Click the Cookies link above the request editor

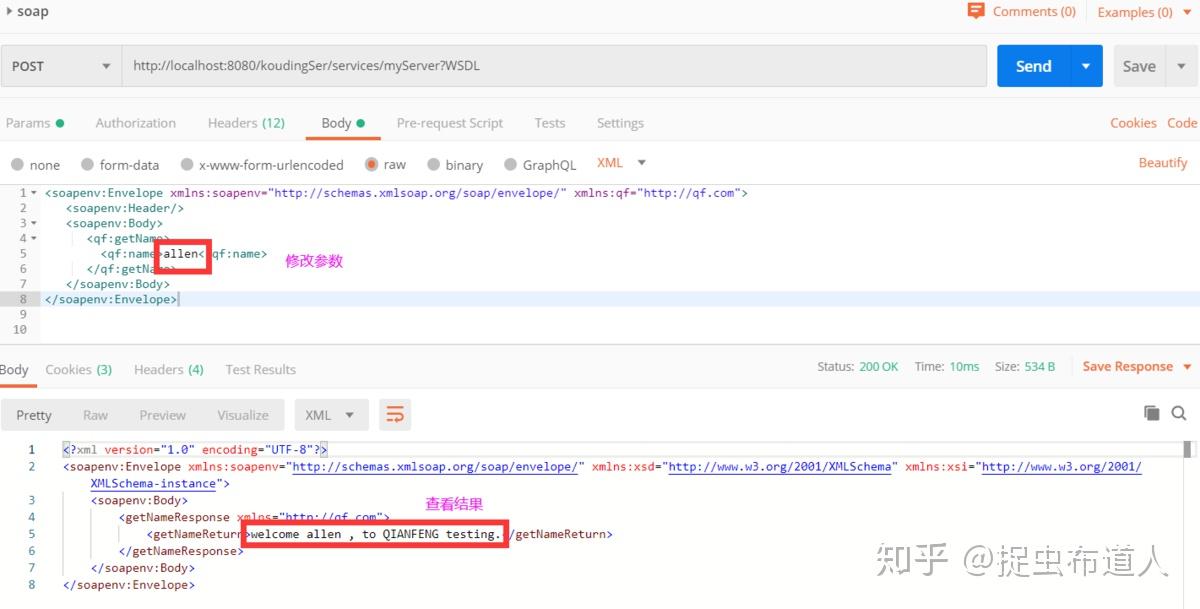click(x=1133, y=122)
